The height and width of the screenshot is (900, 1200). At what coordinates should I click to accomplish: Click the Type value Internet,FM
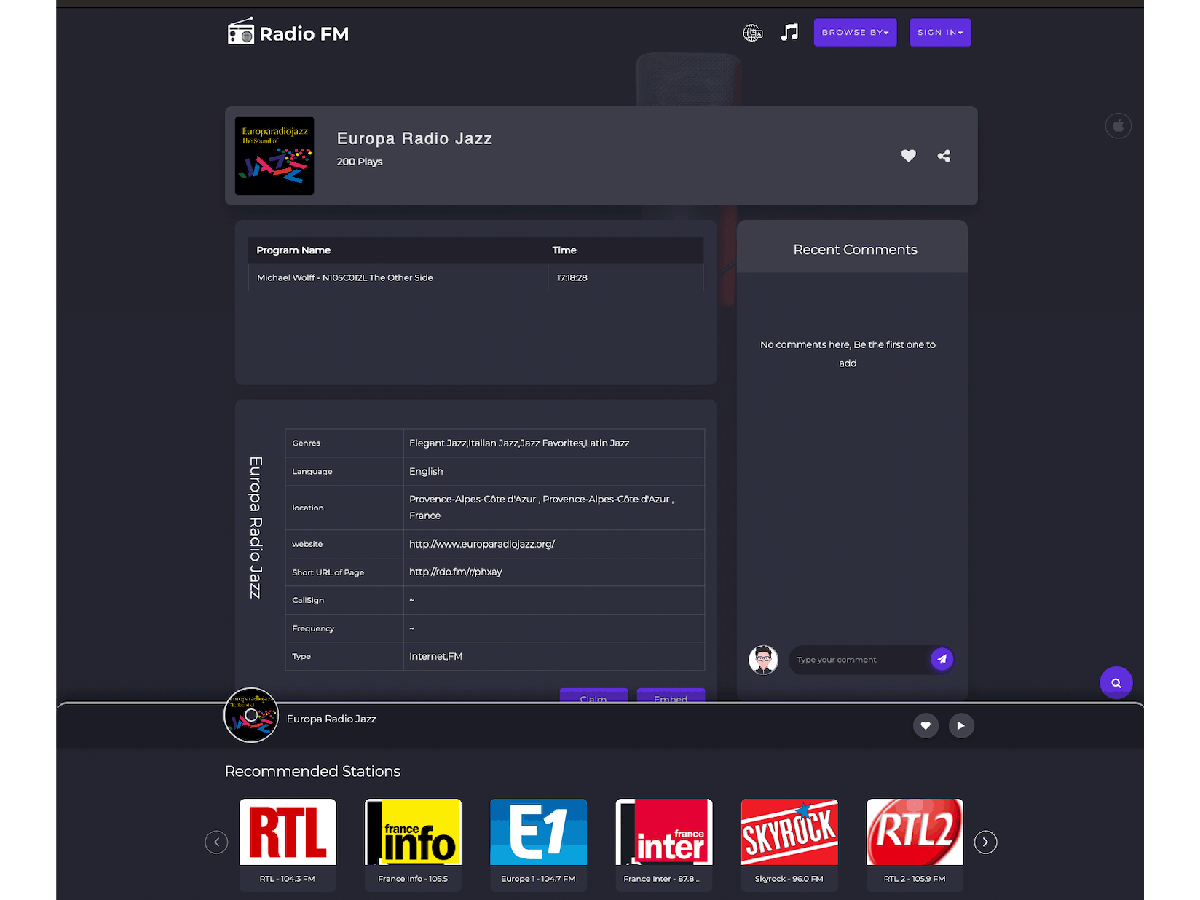(x=435, y=657)
